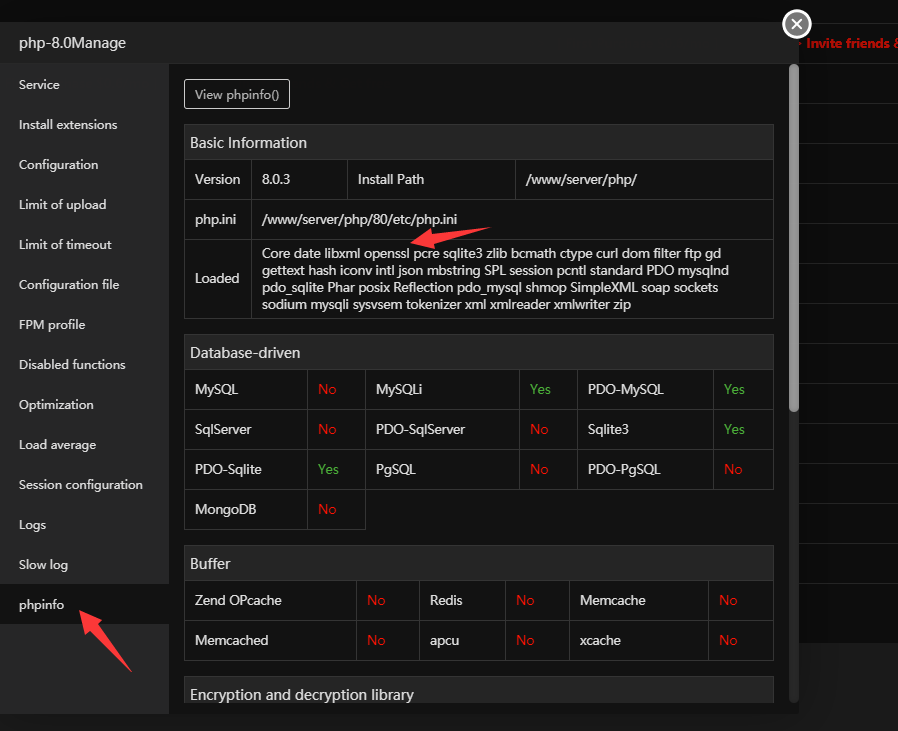Open Configuration file section

[69, 285]
